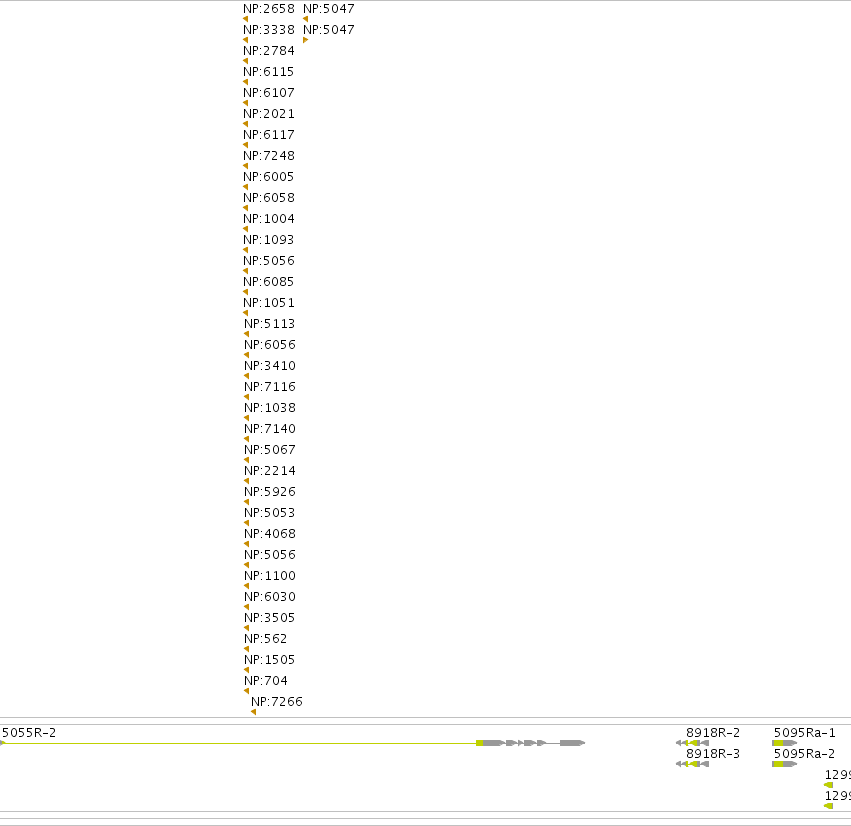Click the NP:6005 feature label
Screen dimensions: 851x826
point(269,177)
